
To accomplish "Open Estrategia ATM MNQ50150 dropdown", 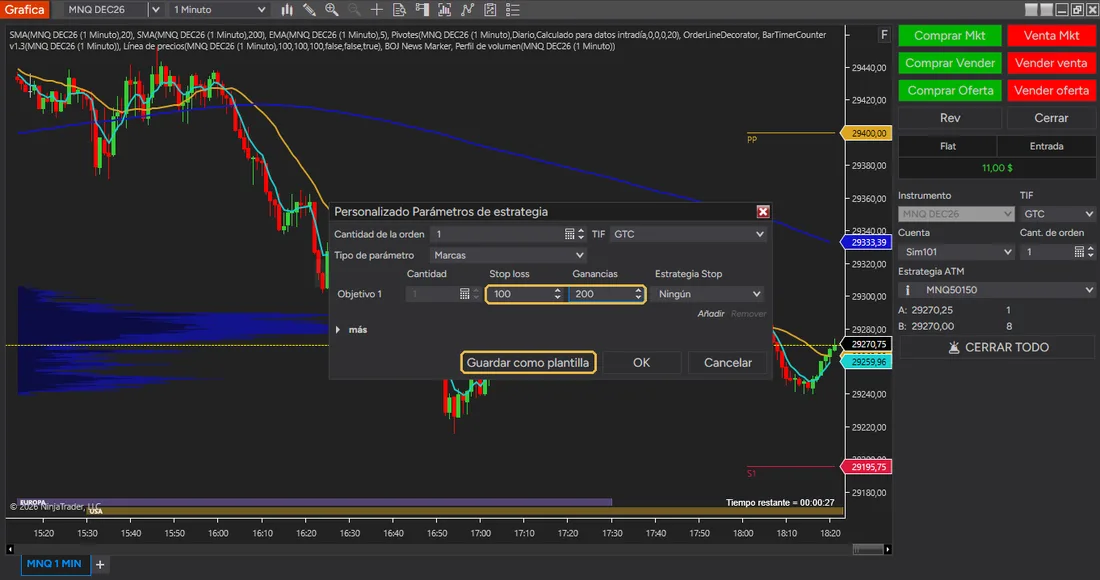I will (x=997, y=290).
